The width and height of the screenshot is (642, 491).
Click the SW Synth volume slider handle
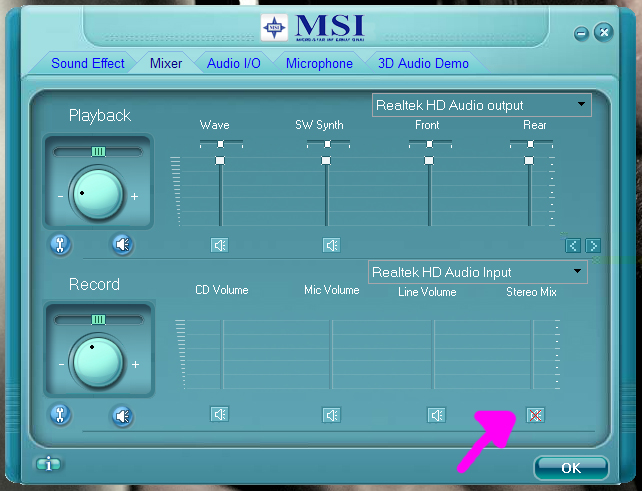pyautogui.click(x=326, y=161)
